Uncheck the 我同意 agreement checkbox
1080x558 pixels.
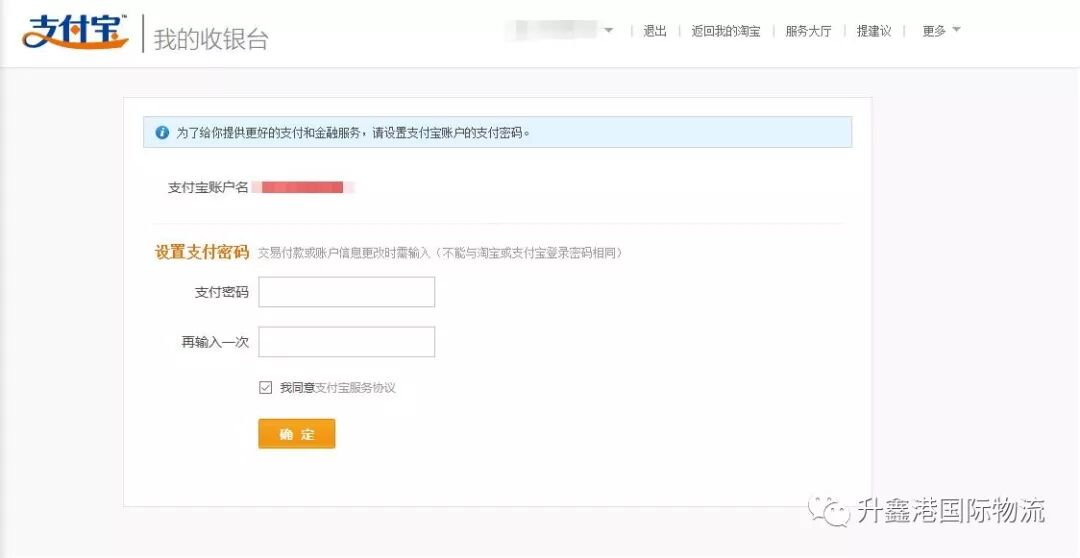tap(265, 388)
